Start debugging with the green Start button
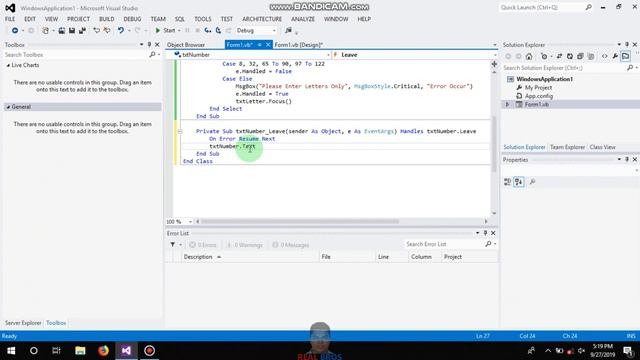 pyautogui.click(x=165, y=31)
